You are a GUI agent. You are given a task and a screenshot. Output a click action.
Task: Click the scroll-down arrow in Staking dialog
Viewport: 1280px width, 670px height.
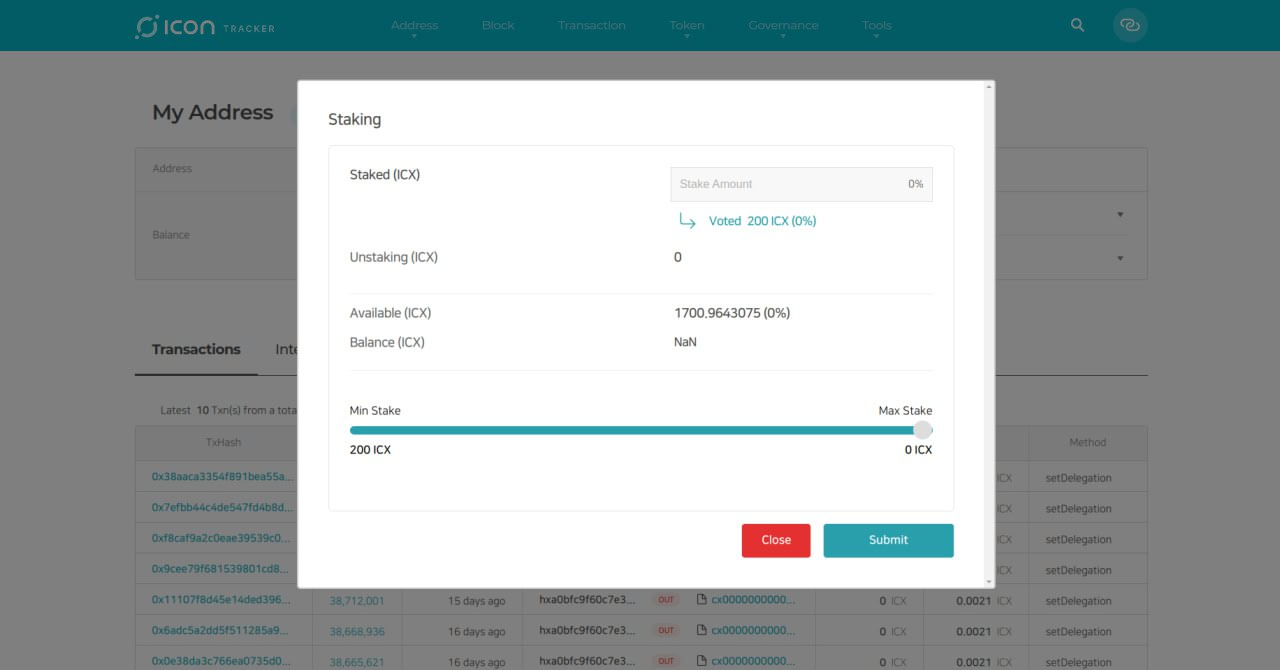coord(989,581)
